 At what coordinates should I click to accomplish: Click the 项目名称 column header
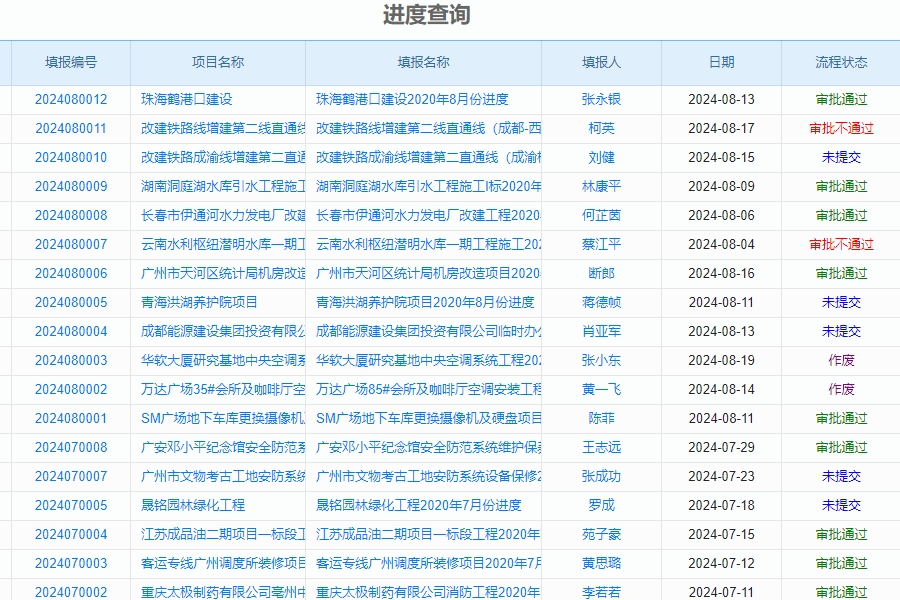coord(217,62)
